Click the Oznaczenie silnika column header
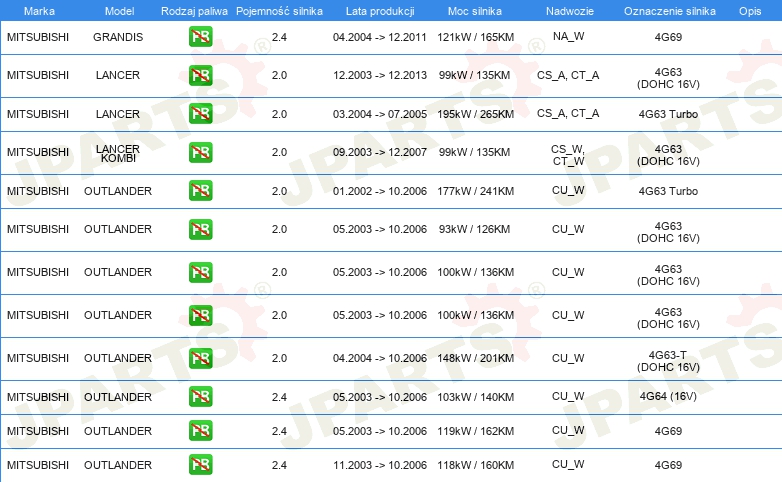Viewport: 782px width, 482px height. coord(670,11)
